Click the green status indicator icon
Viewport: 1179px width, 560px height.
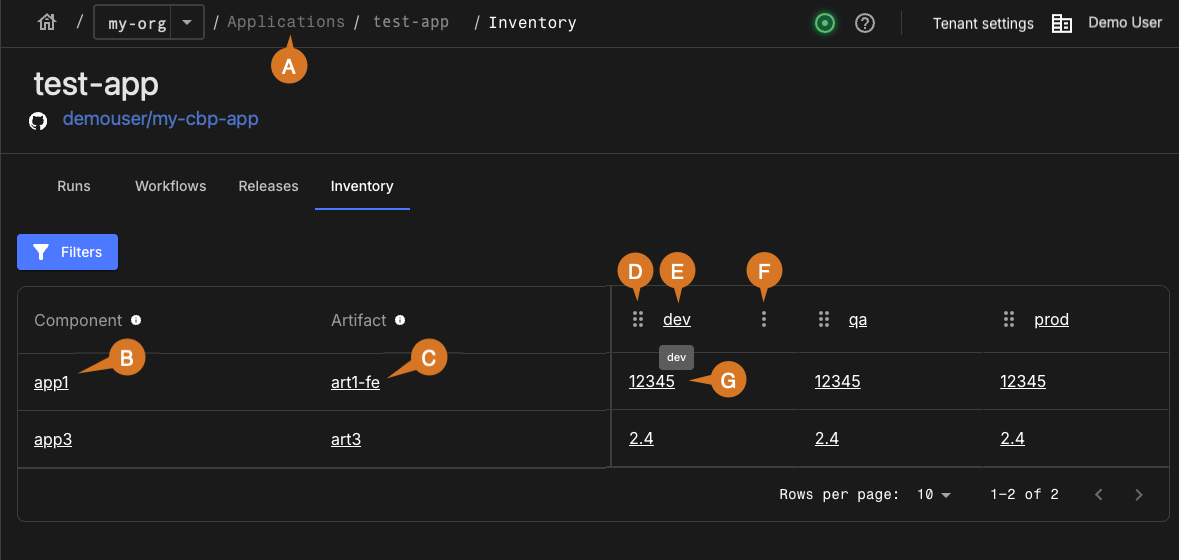click(825, 23)
